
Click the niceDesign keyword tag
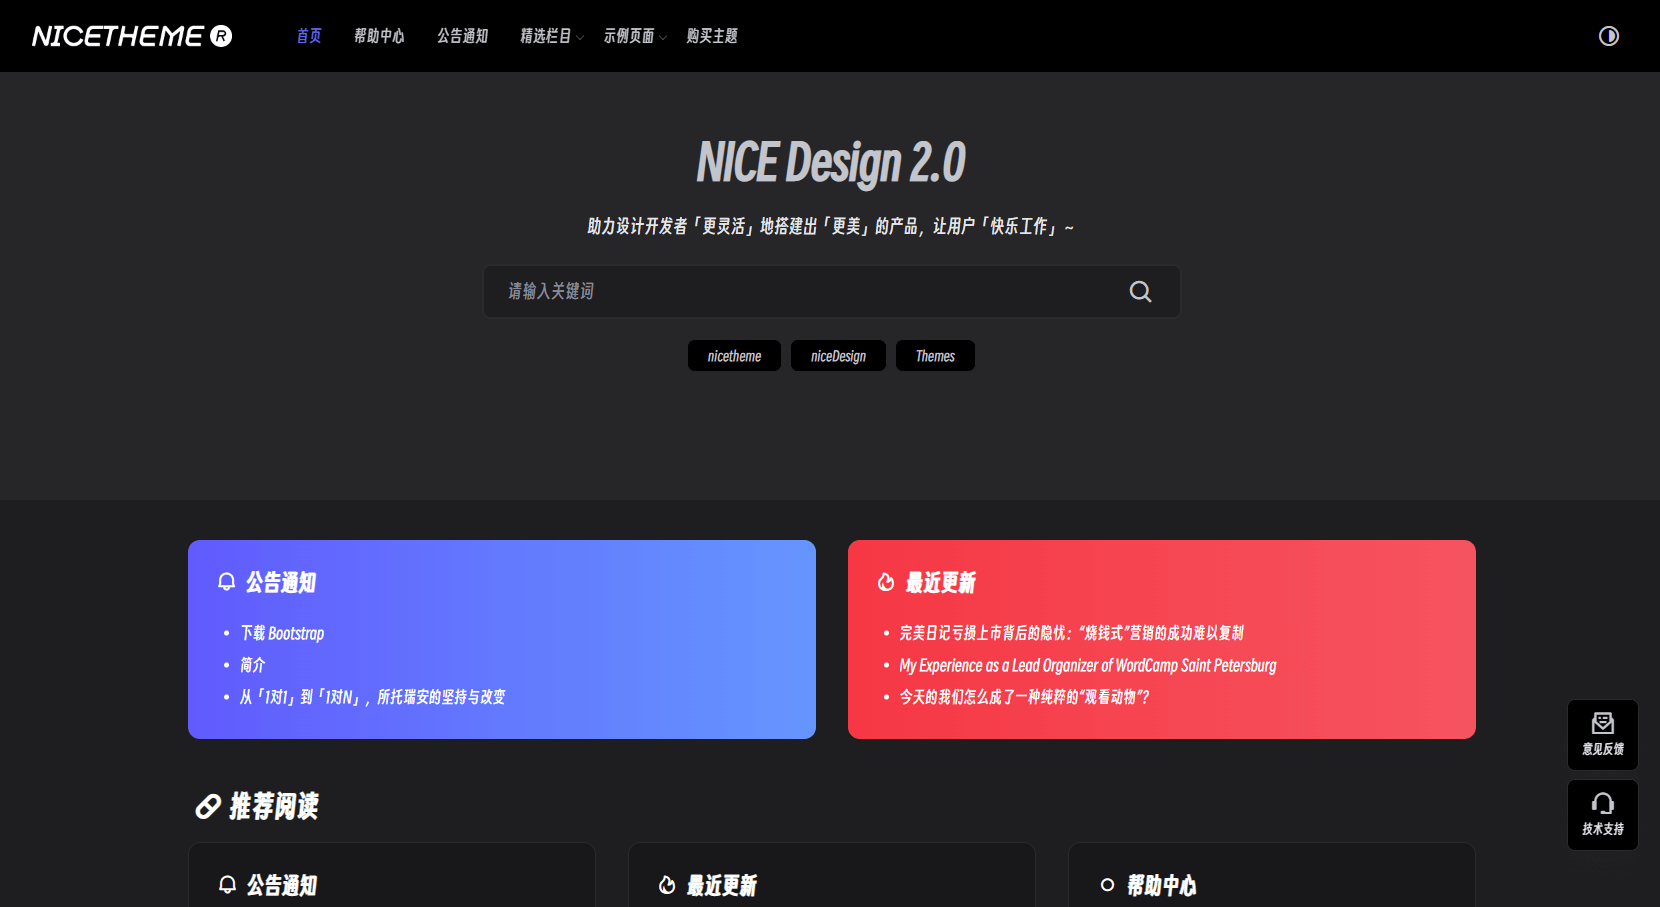click(838, 356)
